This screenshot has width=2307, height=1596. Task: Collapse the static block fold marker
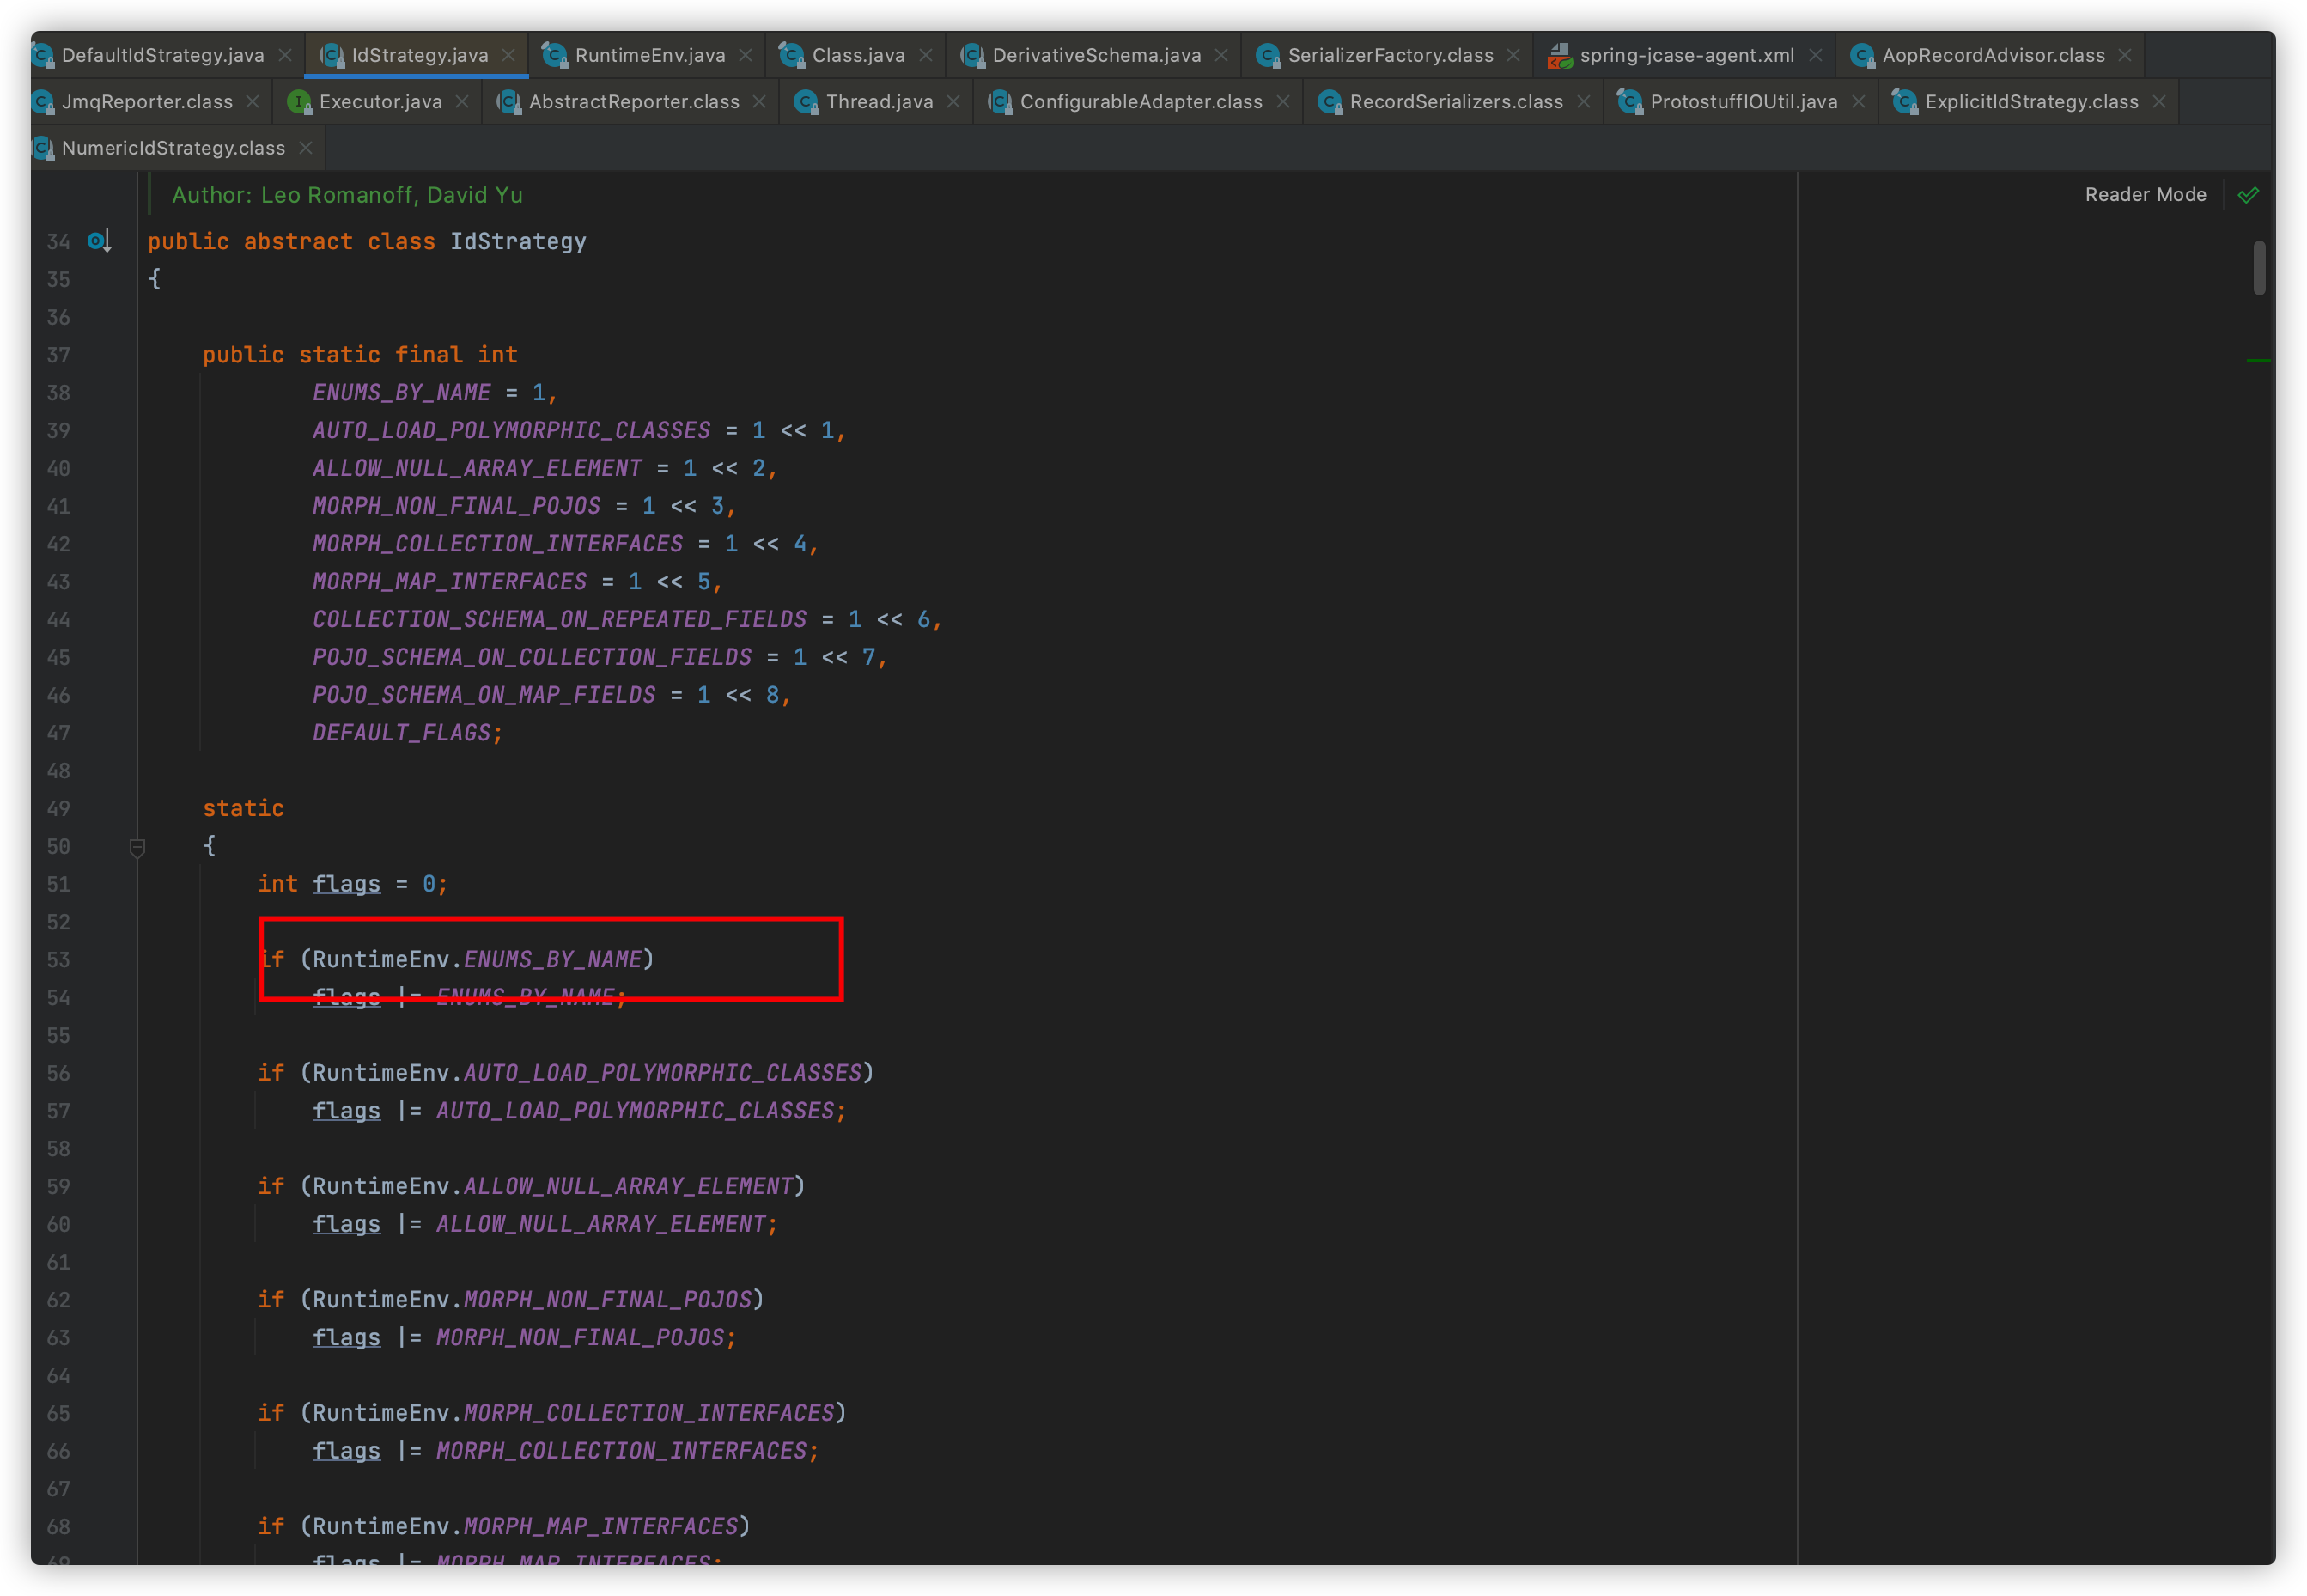138,847
